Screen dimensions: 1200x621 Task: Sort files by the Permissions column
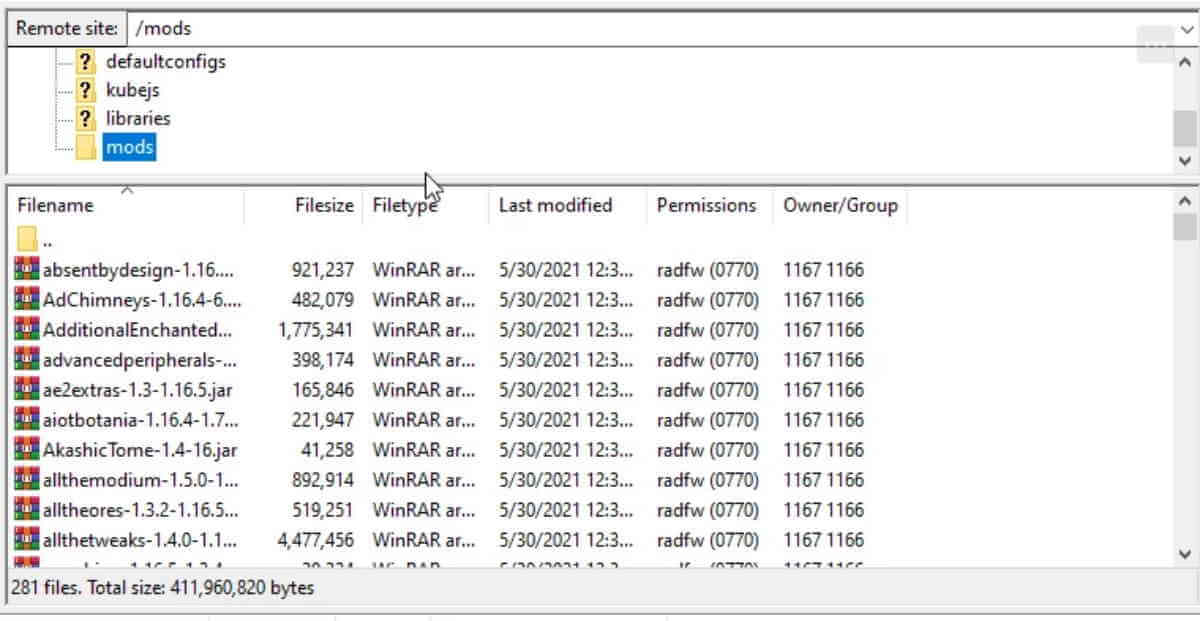click(x=707, y=205)
